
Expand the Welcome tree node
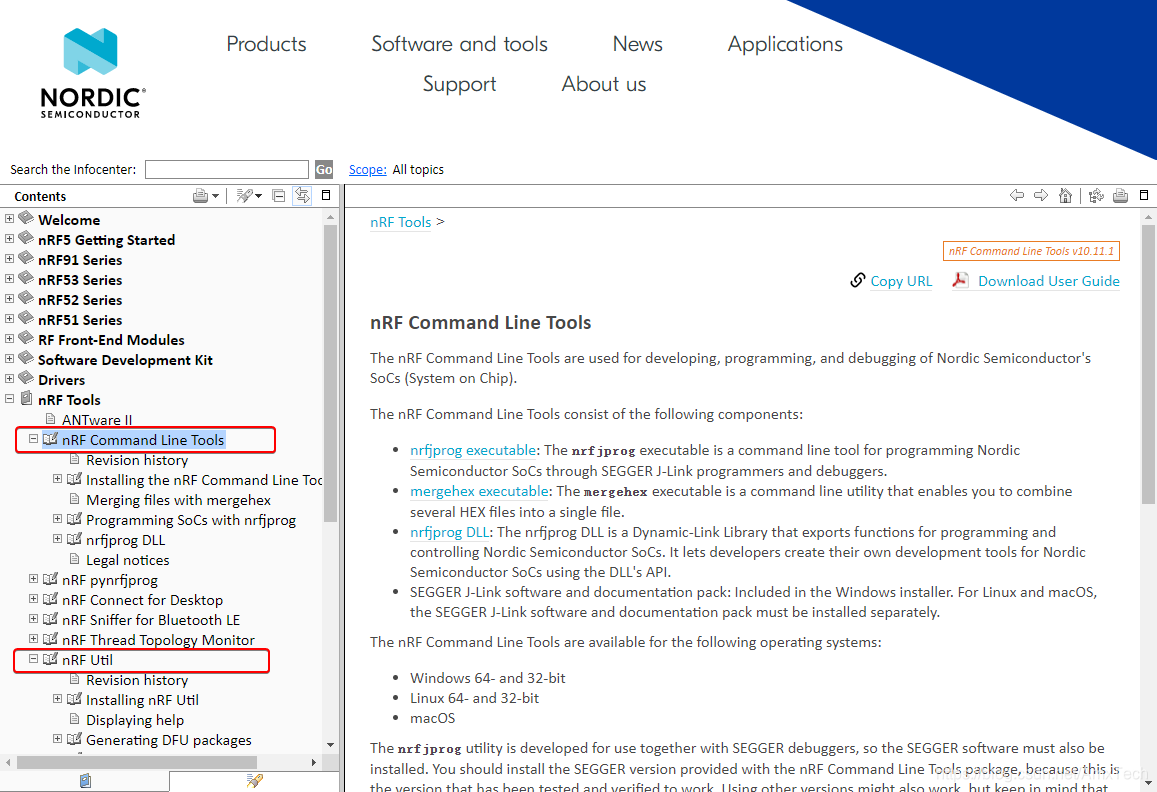pos(9,218)
